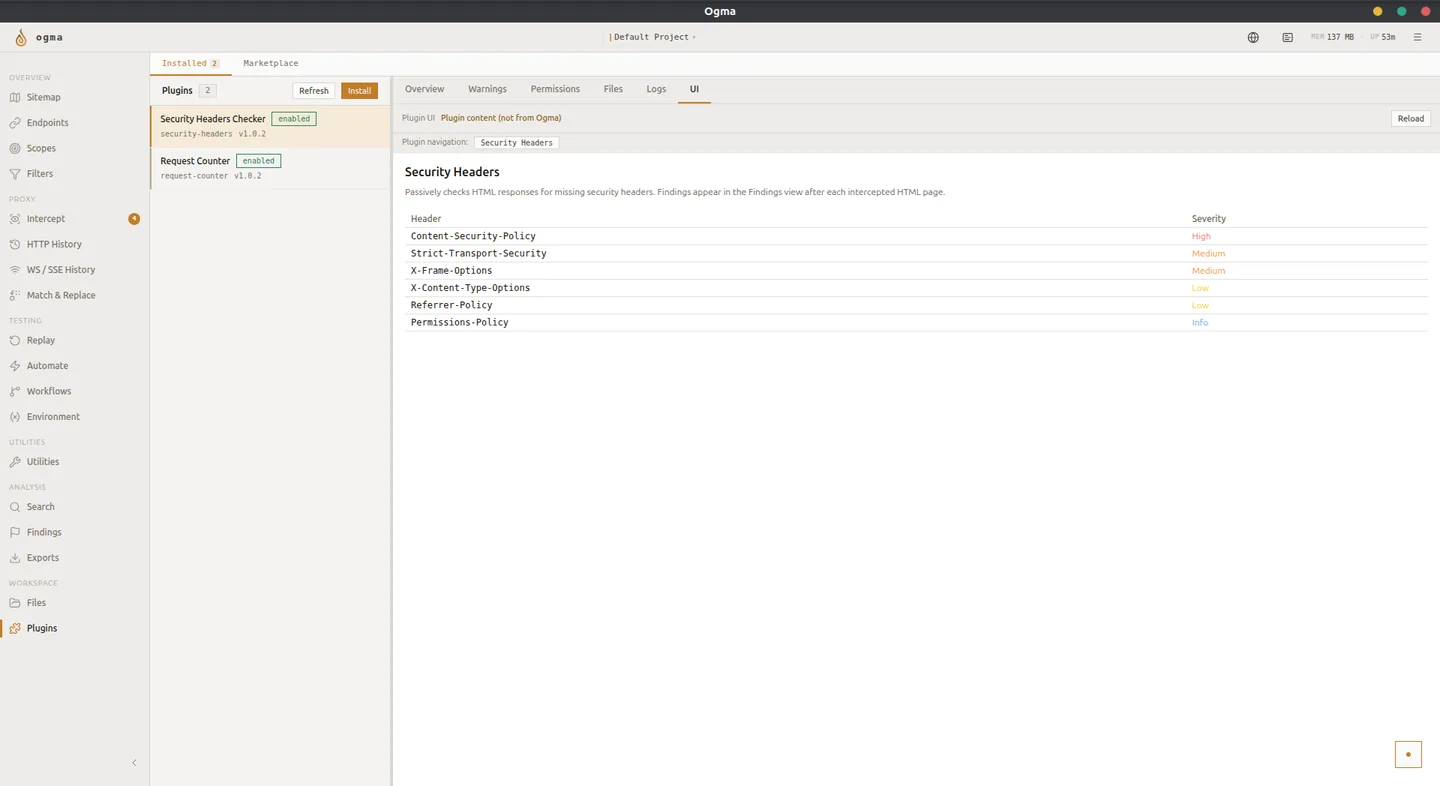This screenshot has height=786, width=1440.
Task: Click the Content-Security-Policy row
Action: coord(916,236)
